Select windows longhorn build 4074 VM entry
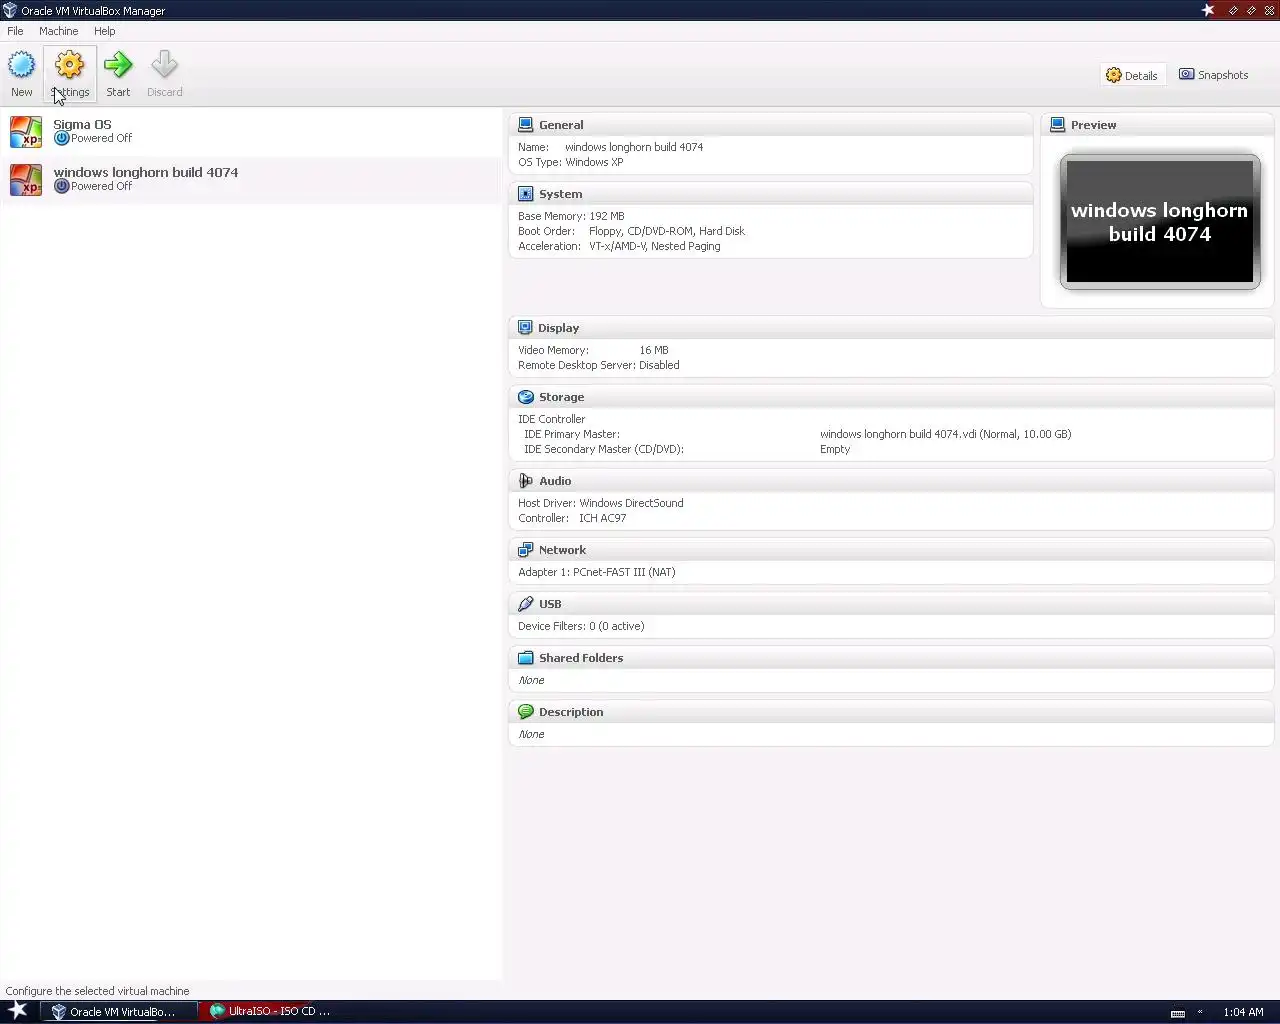 [250, 180]
